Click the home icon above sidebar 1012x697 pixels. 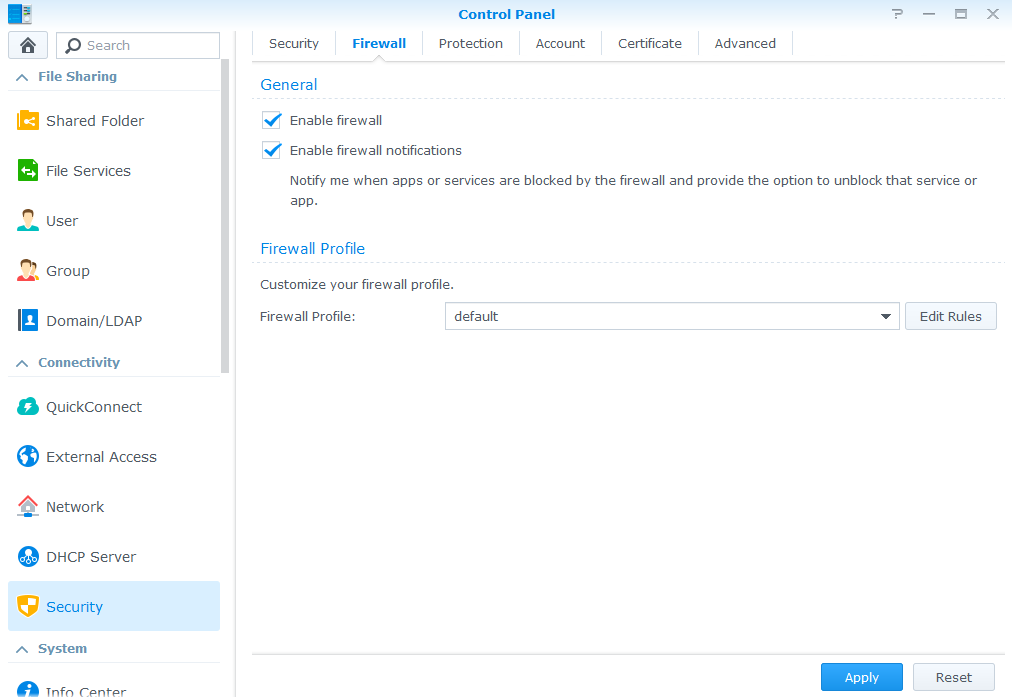[27, 45]
